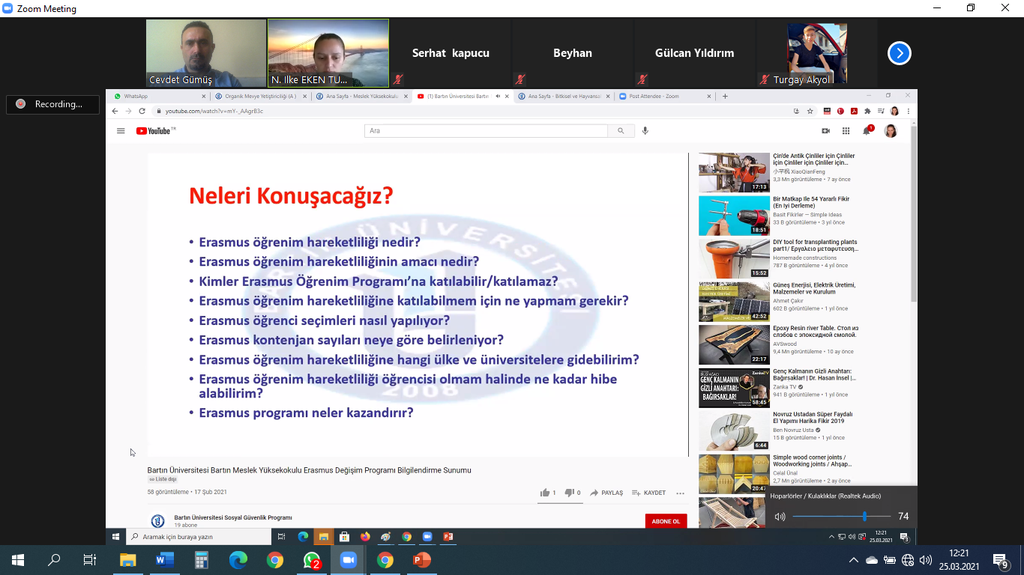Open the YouTube apps grid icon
This screenshot has height=575, width=1024.
846,131
